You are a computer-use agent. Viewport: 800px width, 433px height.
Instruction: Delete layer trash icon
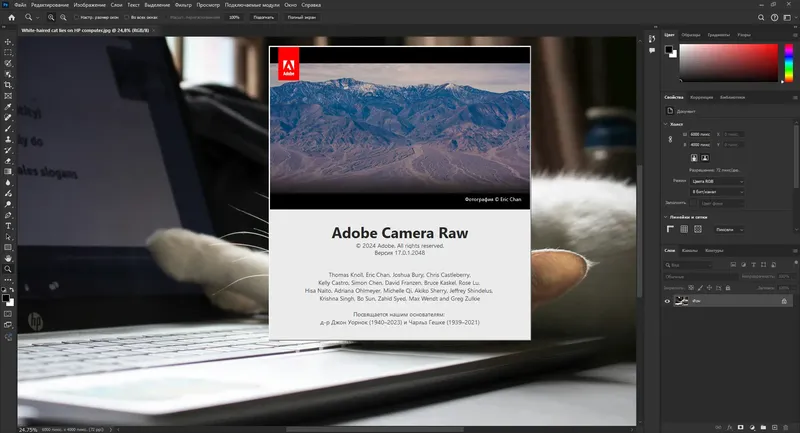pos(786,427)
